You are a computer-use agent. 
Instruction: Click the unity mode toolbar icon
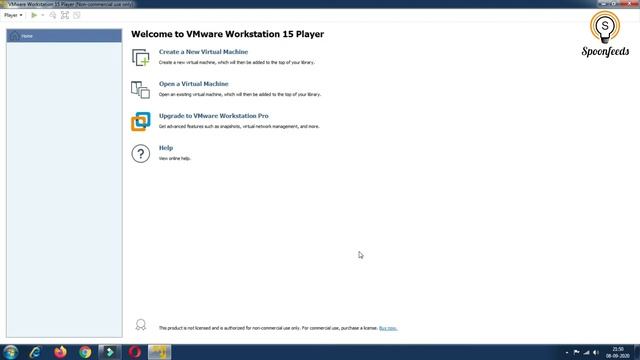pyautogui.click(x=76, y=15)
